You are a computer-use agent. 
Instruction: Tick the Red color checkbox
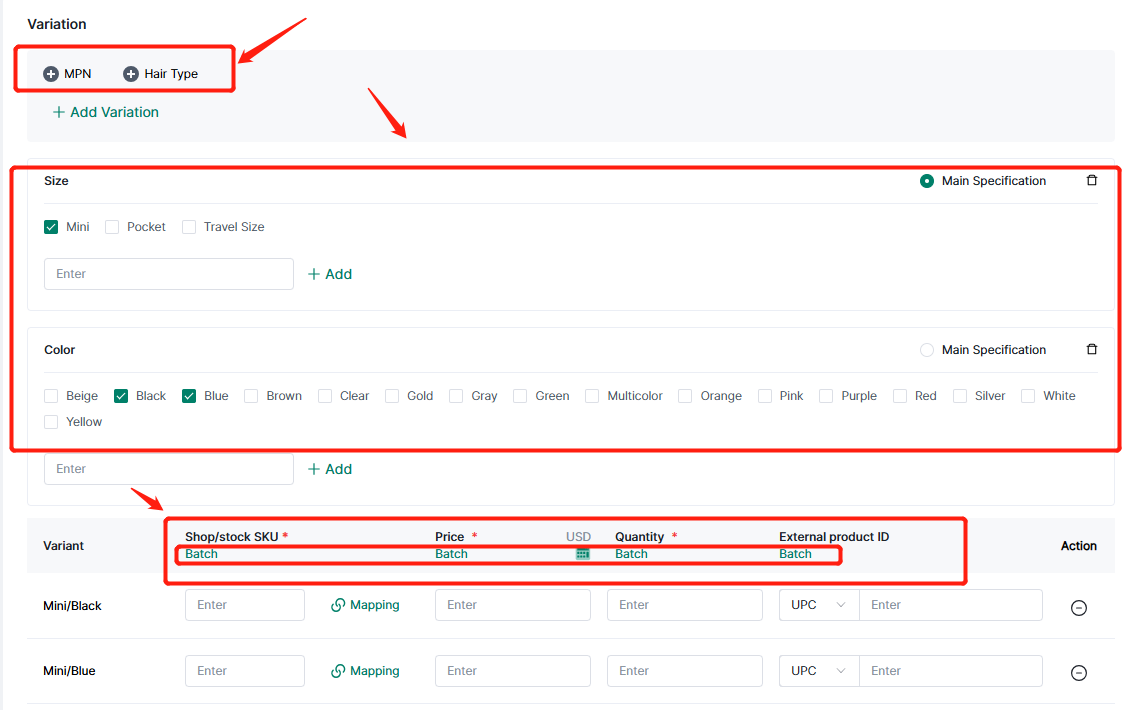tap(900, 396)
